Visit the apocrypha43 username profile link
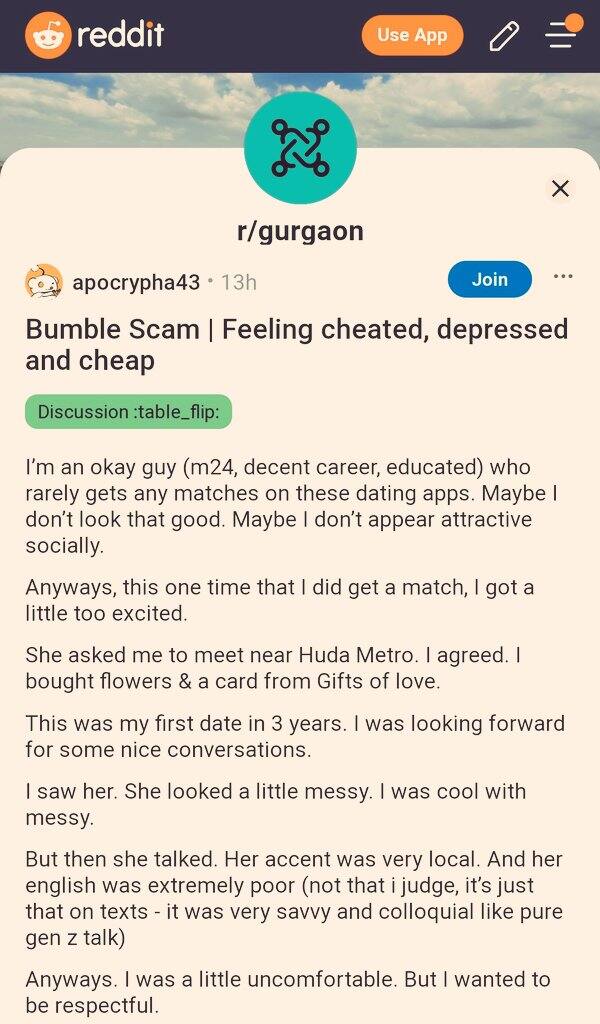600x1024 pixels. tap(136, 282)
